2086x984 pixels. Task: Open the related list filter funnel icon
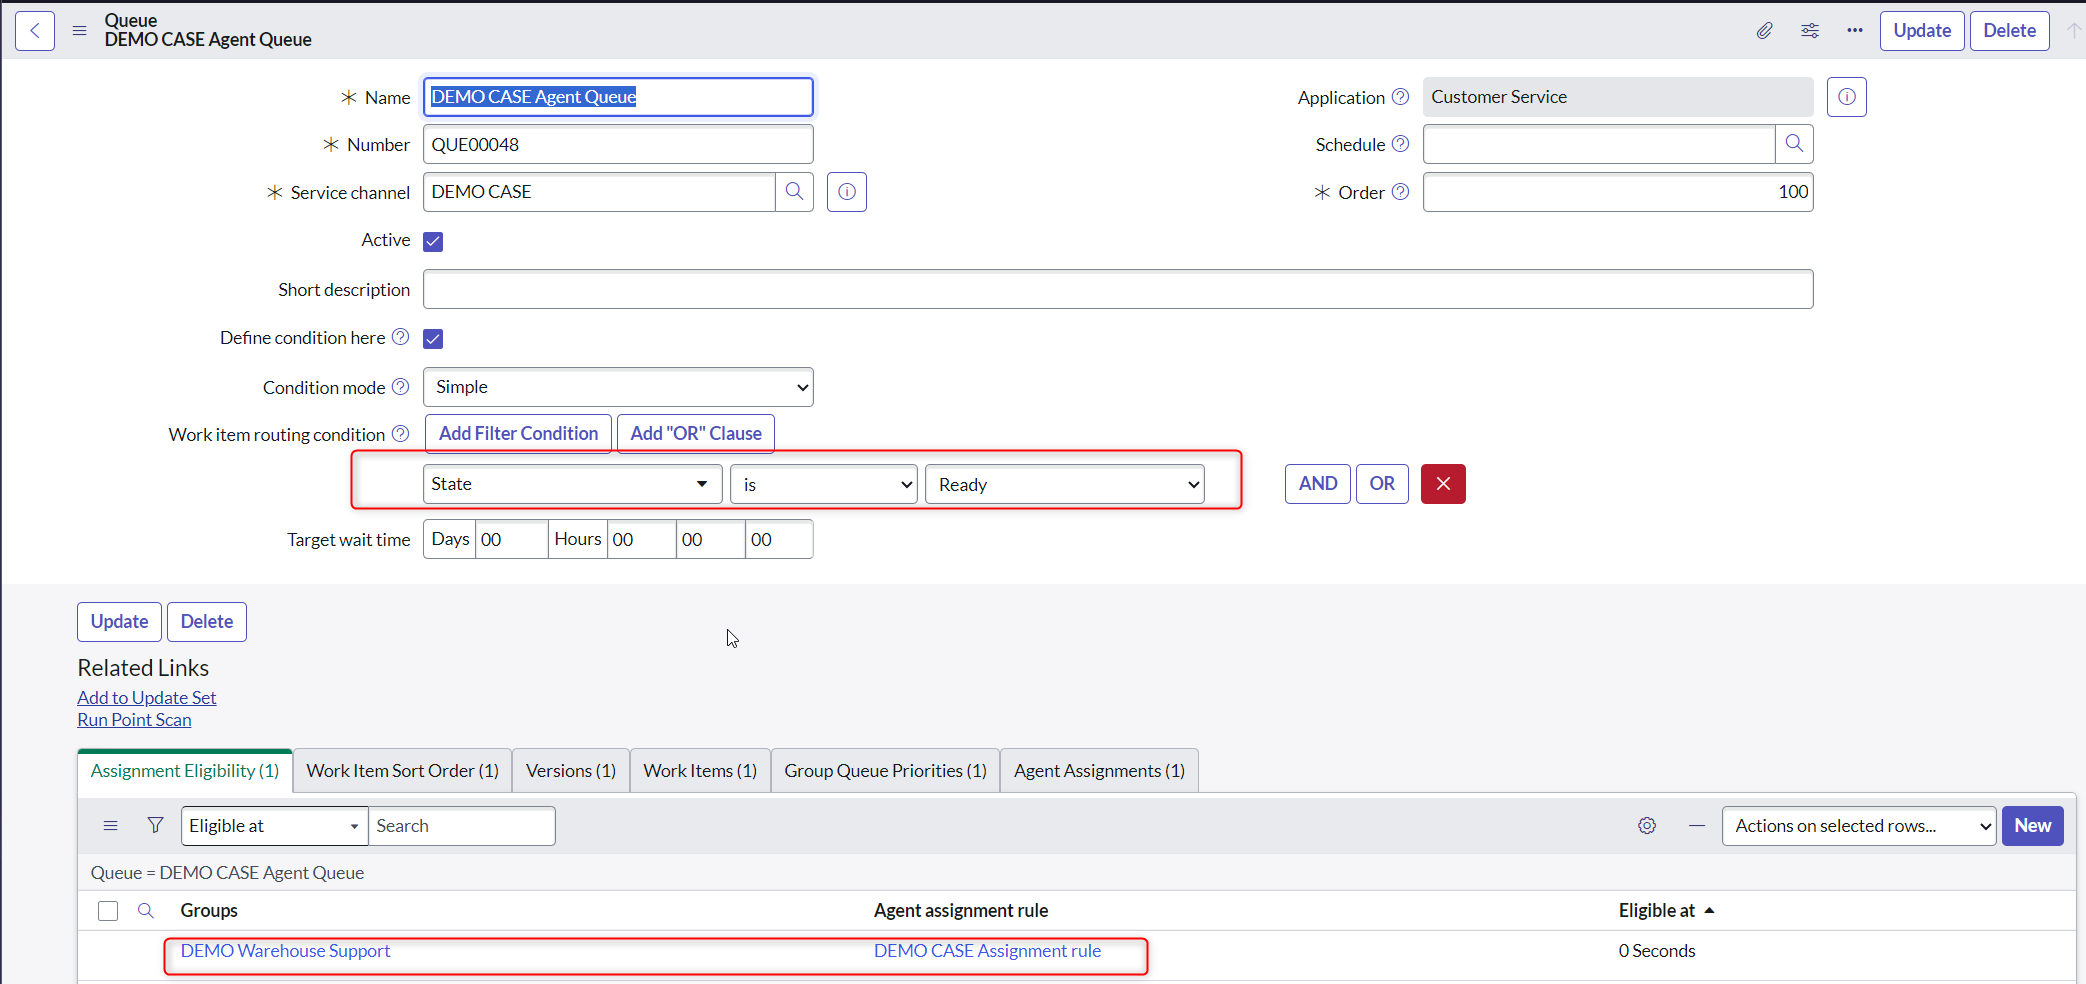click(x=156, y=826)
